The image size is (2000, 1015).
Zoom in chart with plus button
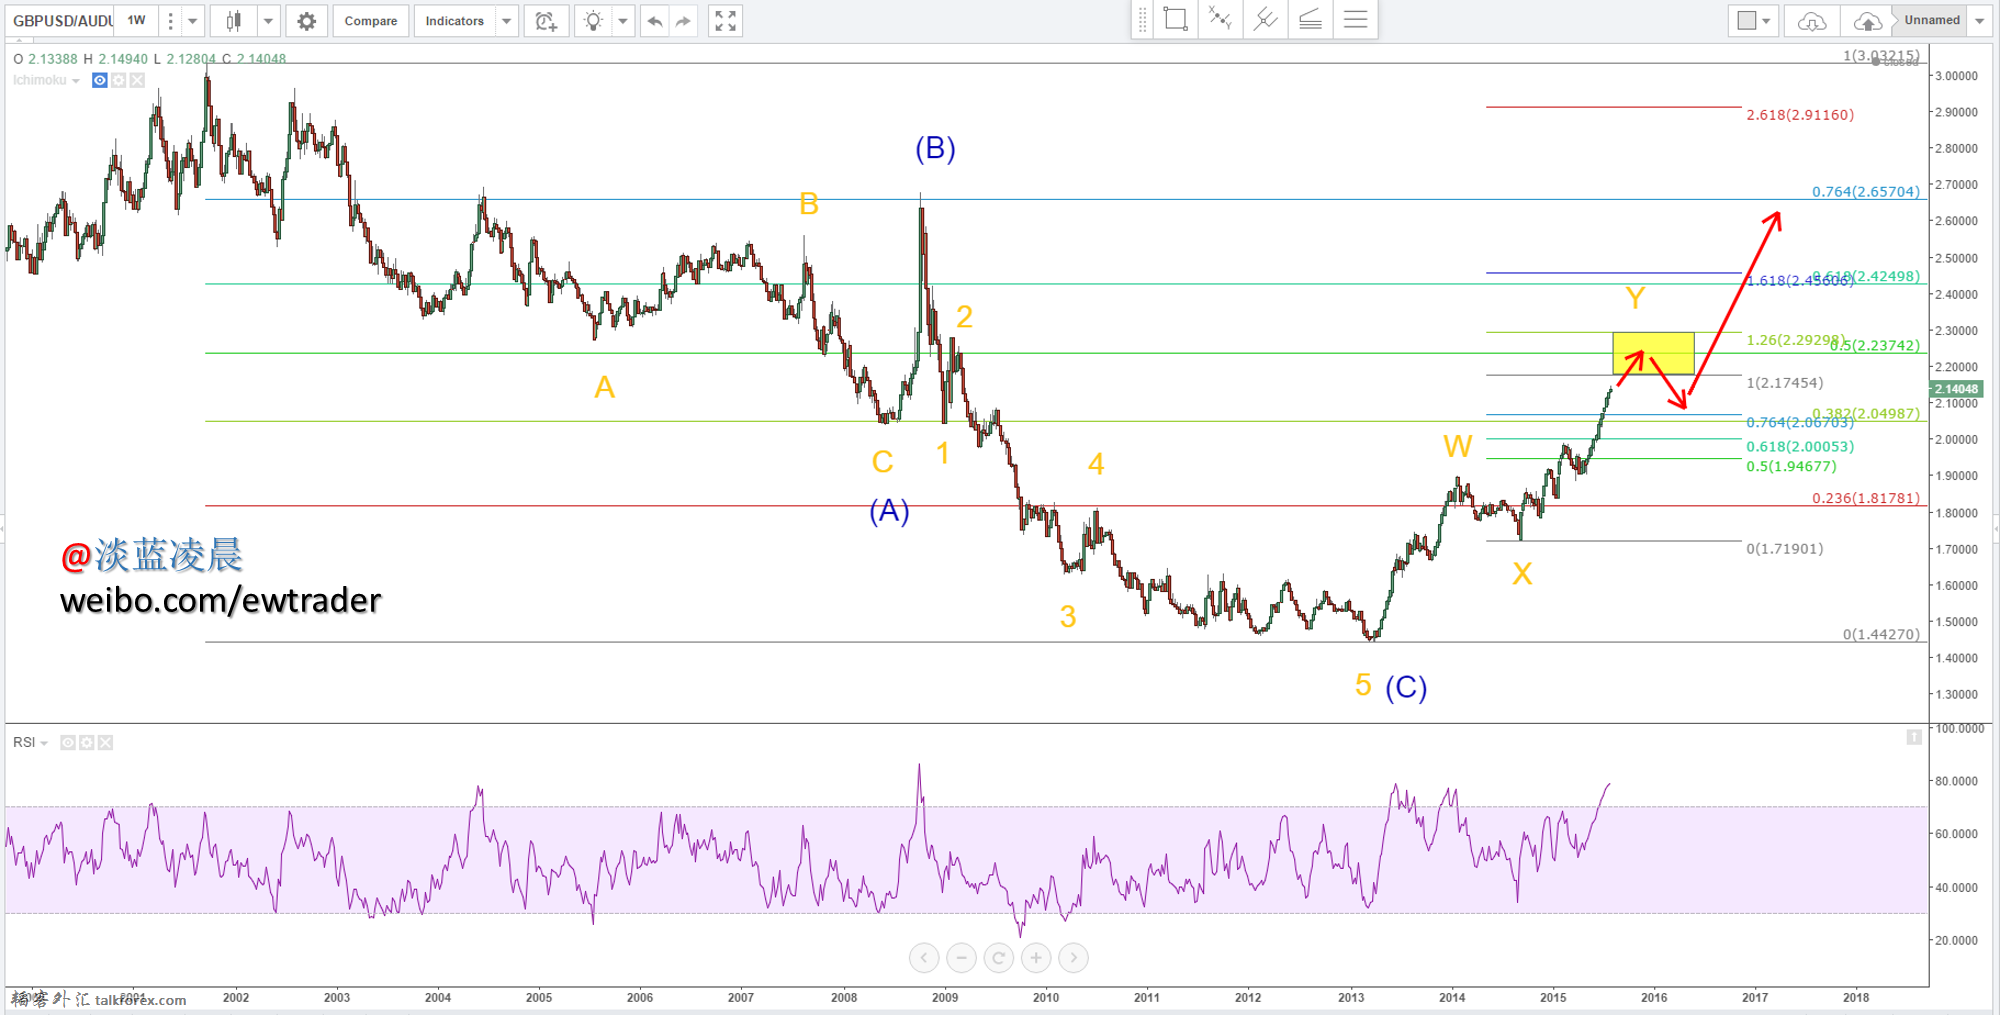[x=1036, y=958]
